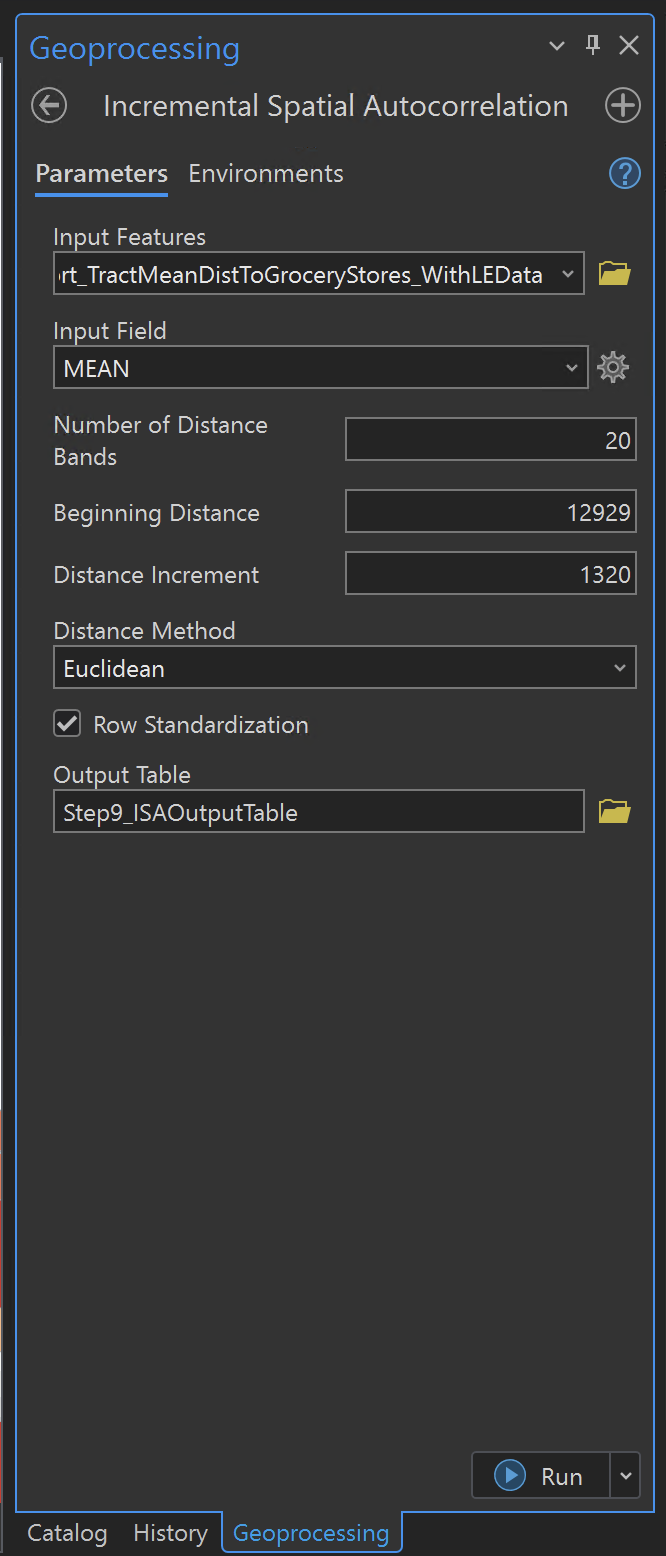Expand the Geoprocessing panel options chevron
Image resolution: width=666 pixels, height=1556 pixels.
click(556, 45)
